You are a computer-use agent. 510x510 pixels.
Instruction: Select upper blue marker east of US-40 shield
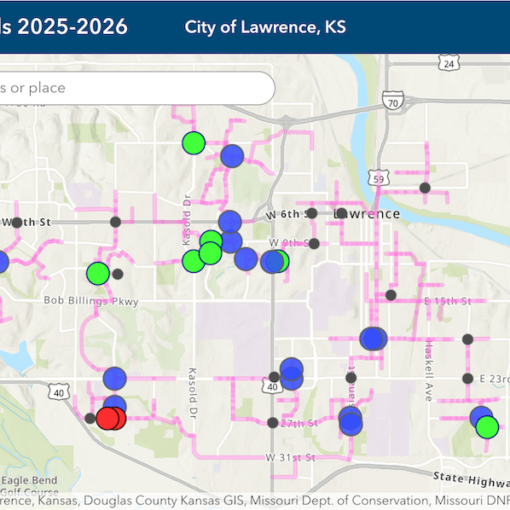tap(292, 369)
